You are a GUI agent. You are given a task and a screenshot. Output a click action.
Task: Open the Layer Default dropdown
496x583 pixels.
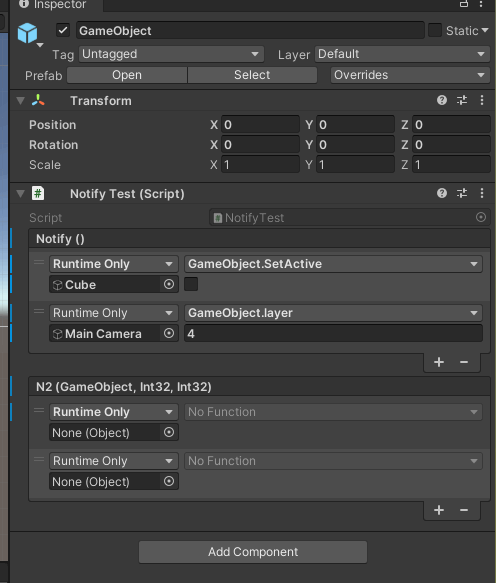[x=402, y=54]
